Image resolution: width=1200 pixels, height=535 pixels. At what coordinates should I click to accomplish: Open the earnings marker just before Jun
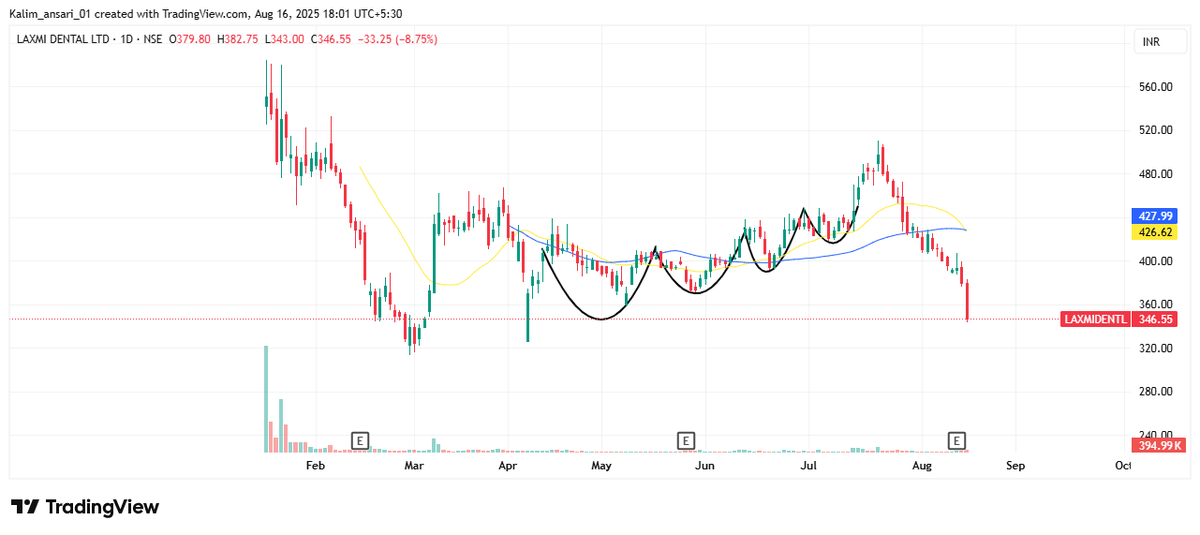(x=685, y=440)
